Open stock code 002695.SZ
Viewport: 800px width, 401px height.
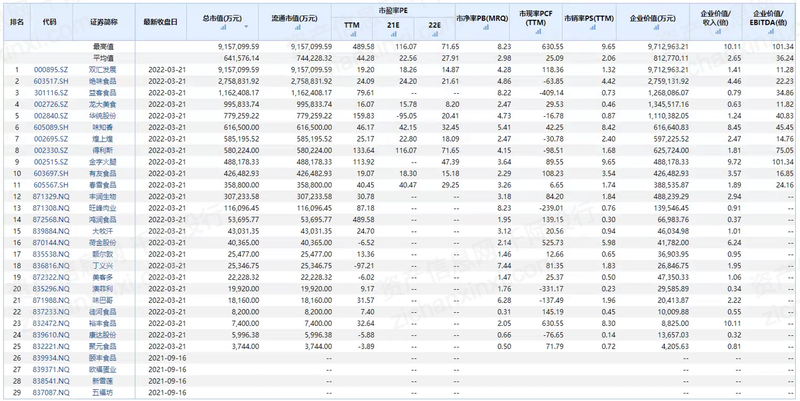(51, 139)
